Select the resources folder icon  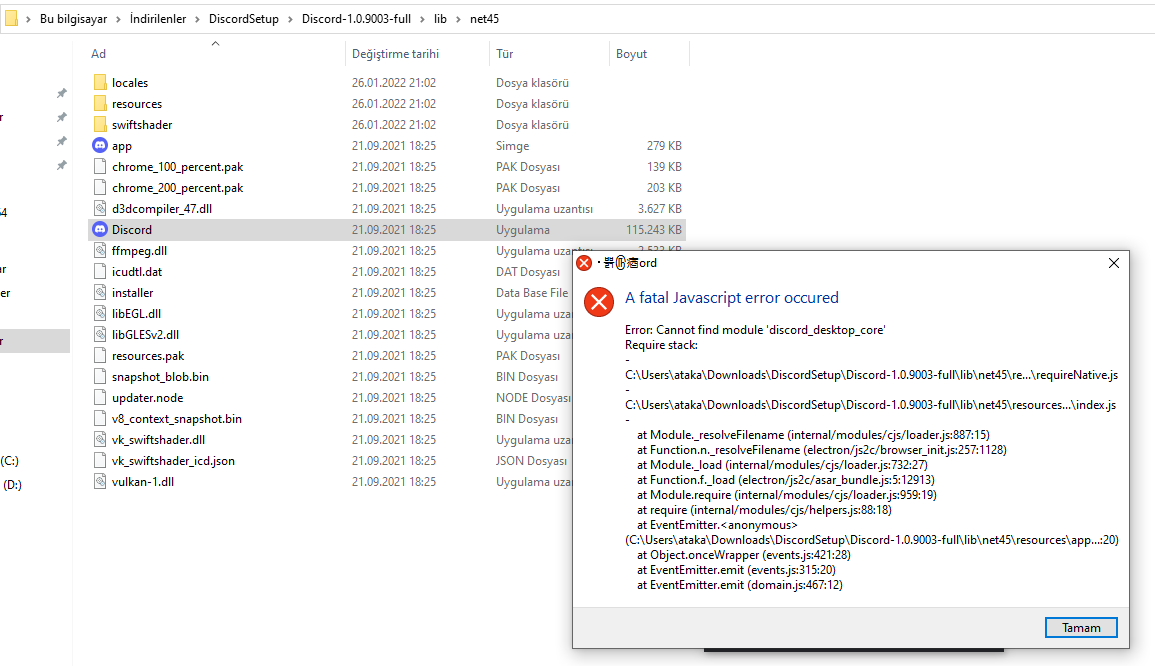(100, 104)
